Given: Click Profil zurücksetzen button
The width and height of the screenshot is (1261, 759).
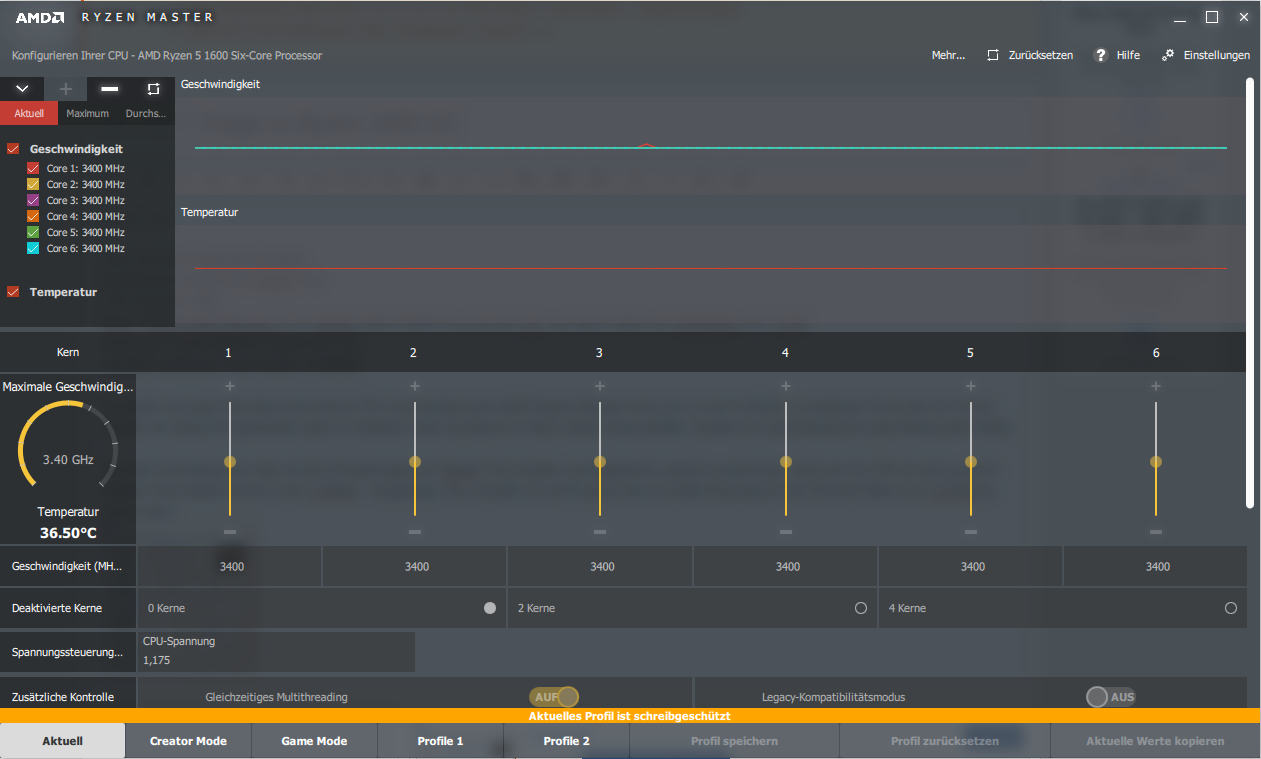Looking at the screenshot, I should (x=945, y=741).
